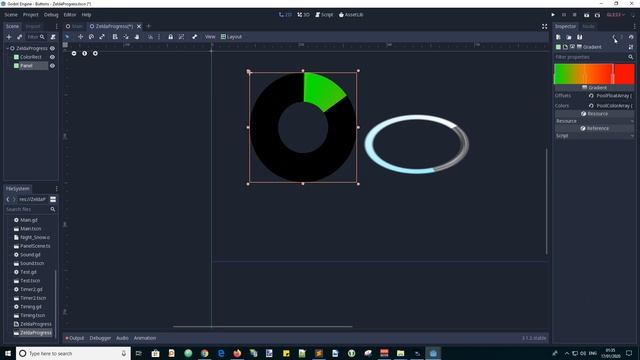640x360 pixels.
Task: Attach a script to the selected node
Action: [53, 37]
